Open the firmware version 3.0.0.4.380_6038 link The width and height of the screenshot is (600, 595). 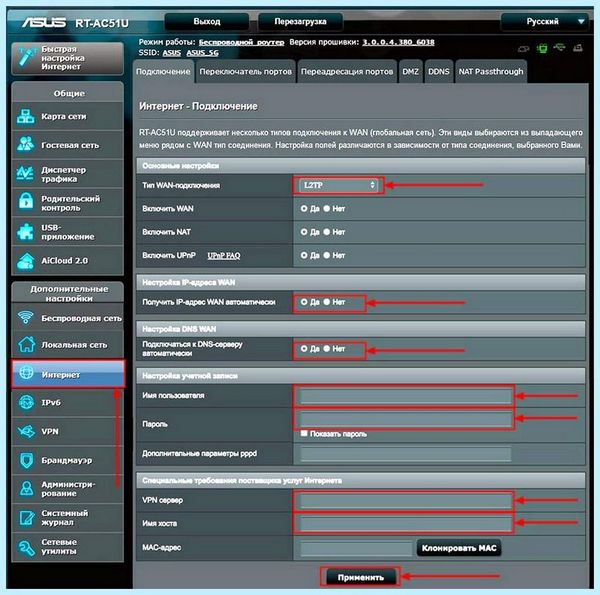click(398, 42)
